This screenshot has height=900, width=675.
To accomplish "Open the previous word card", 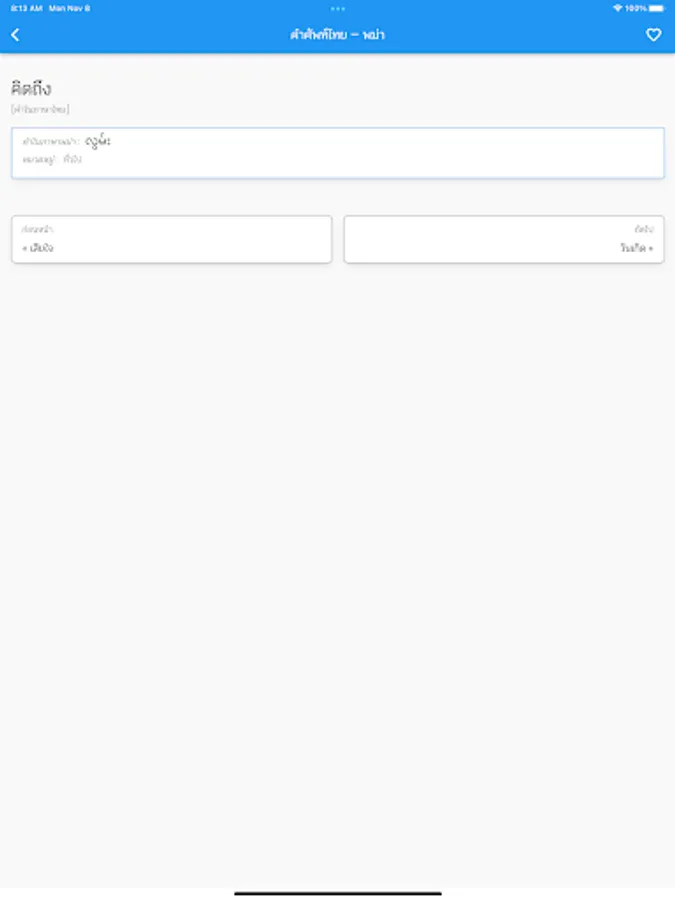I will pos(171,239).
